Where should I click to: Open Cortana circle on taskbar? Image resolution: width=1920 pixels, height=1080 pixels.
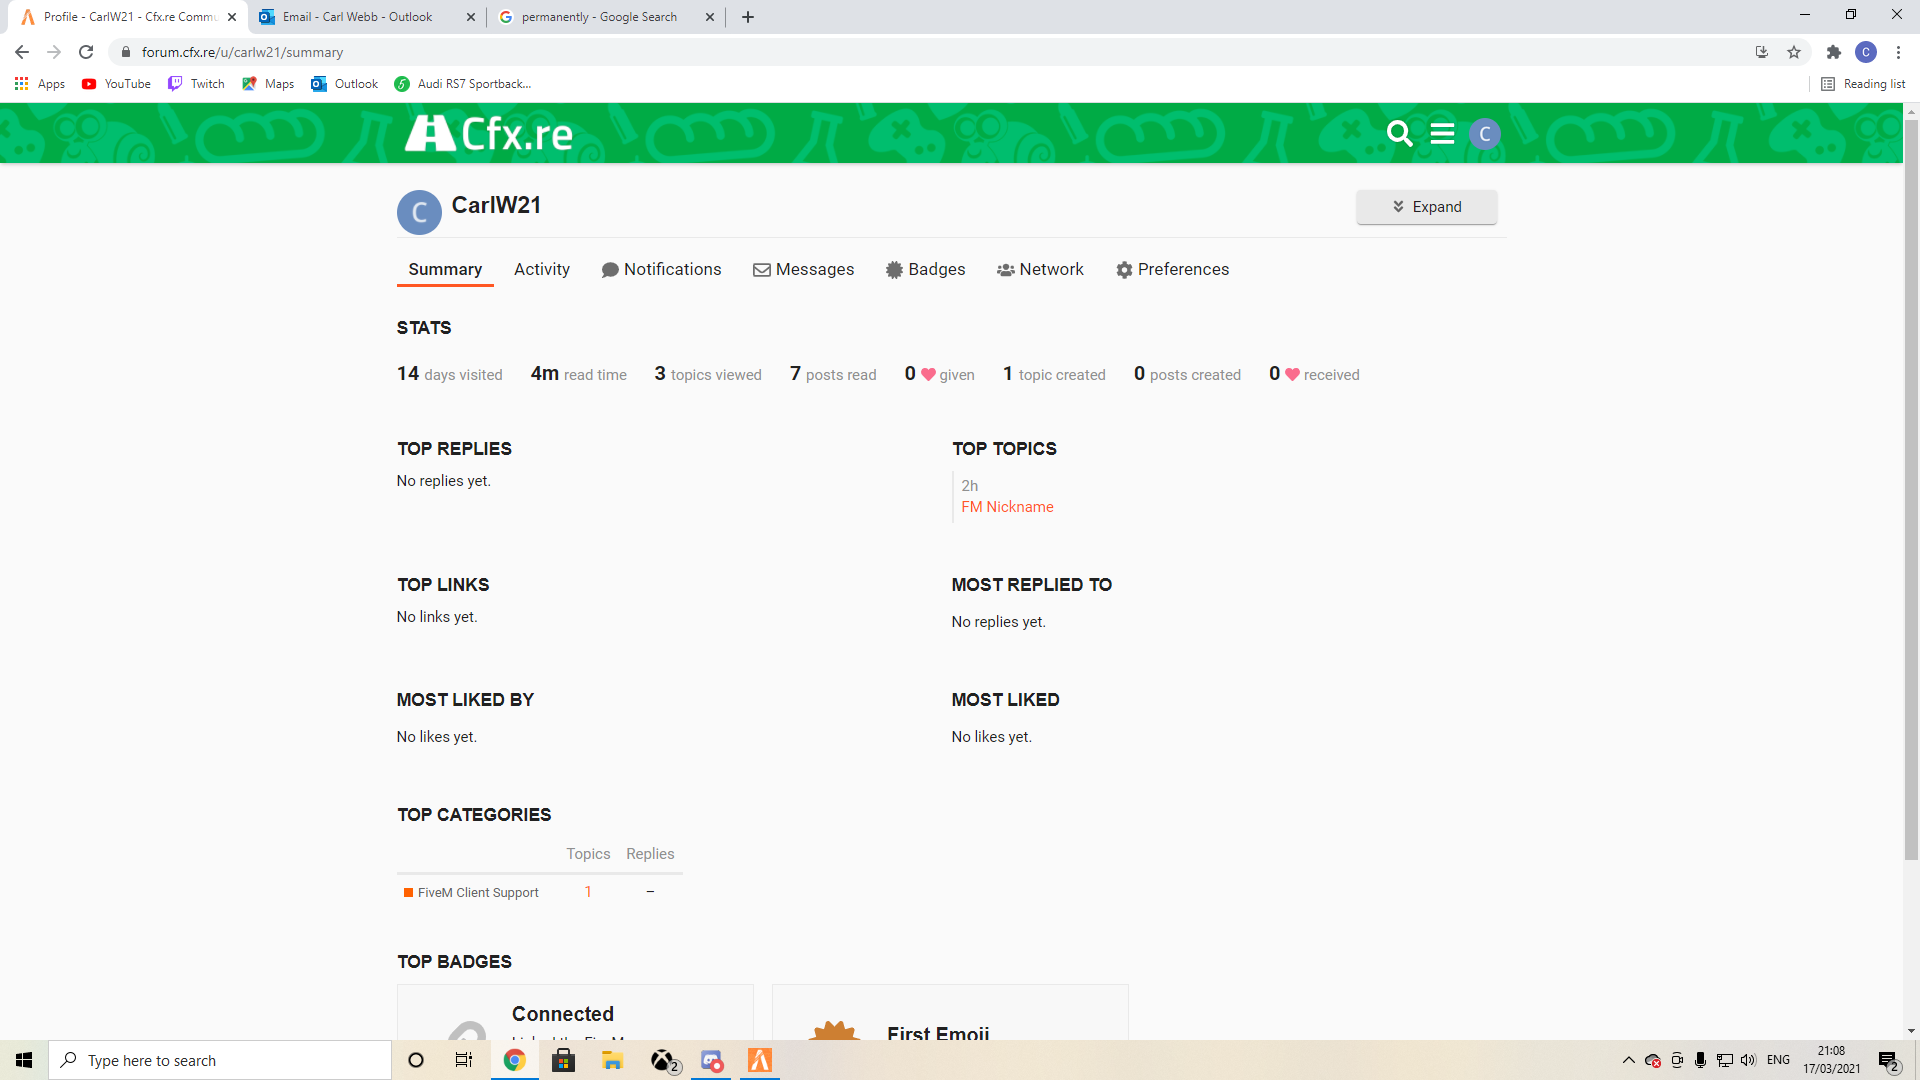click(x=416, y=1060)
